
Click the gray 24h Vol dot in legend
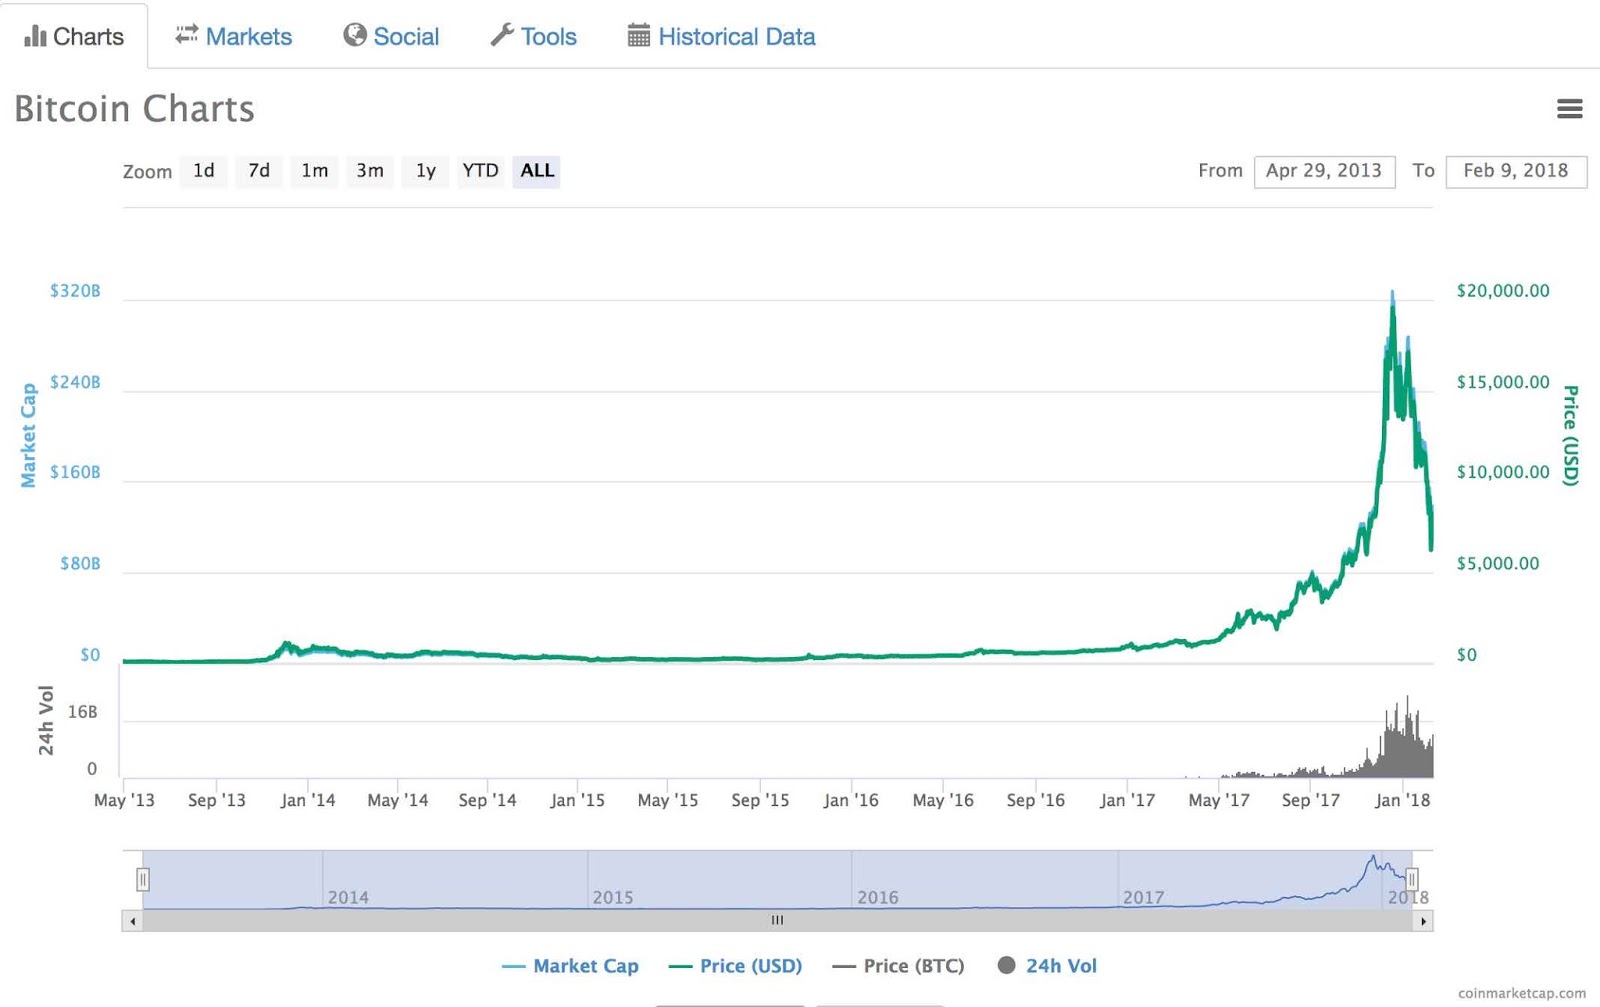1007,966
